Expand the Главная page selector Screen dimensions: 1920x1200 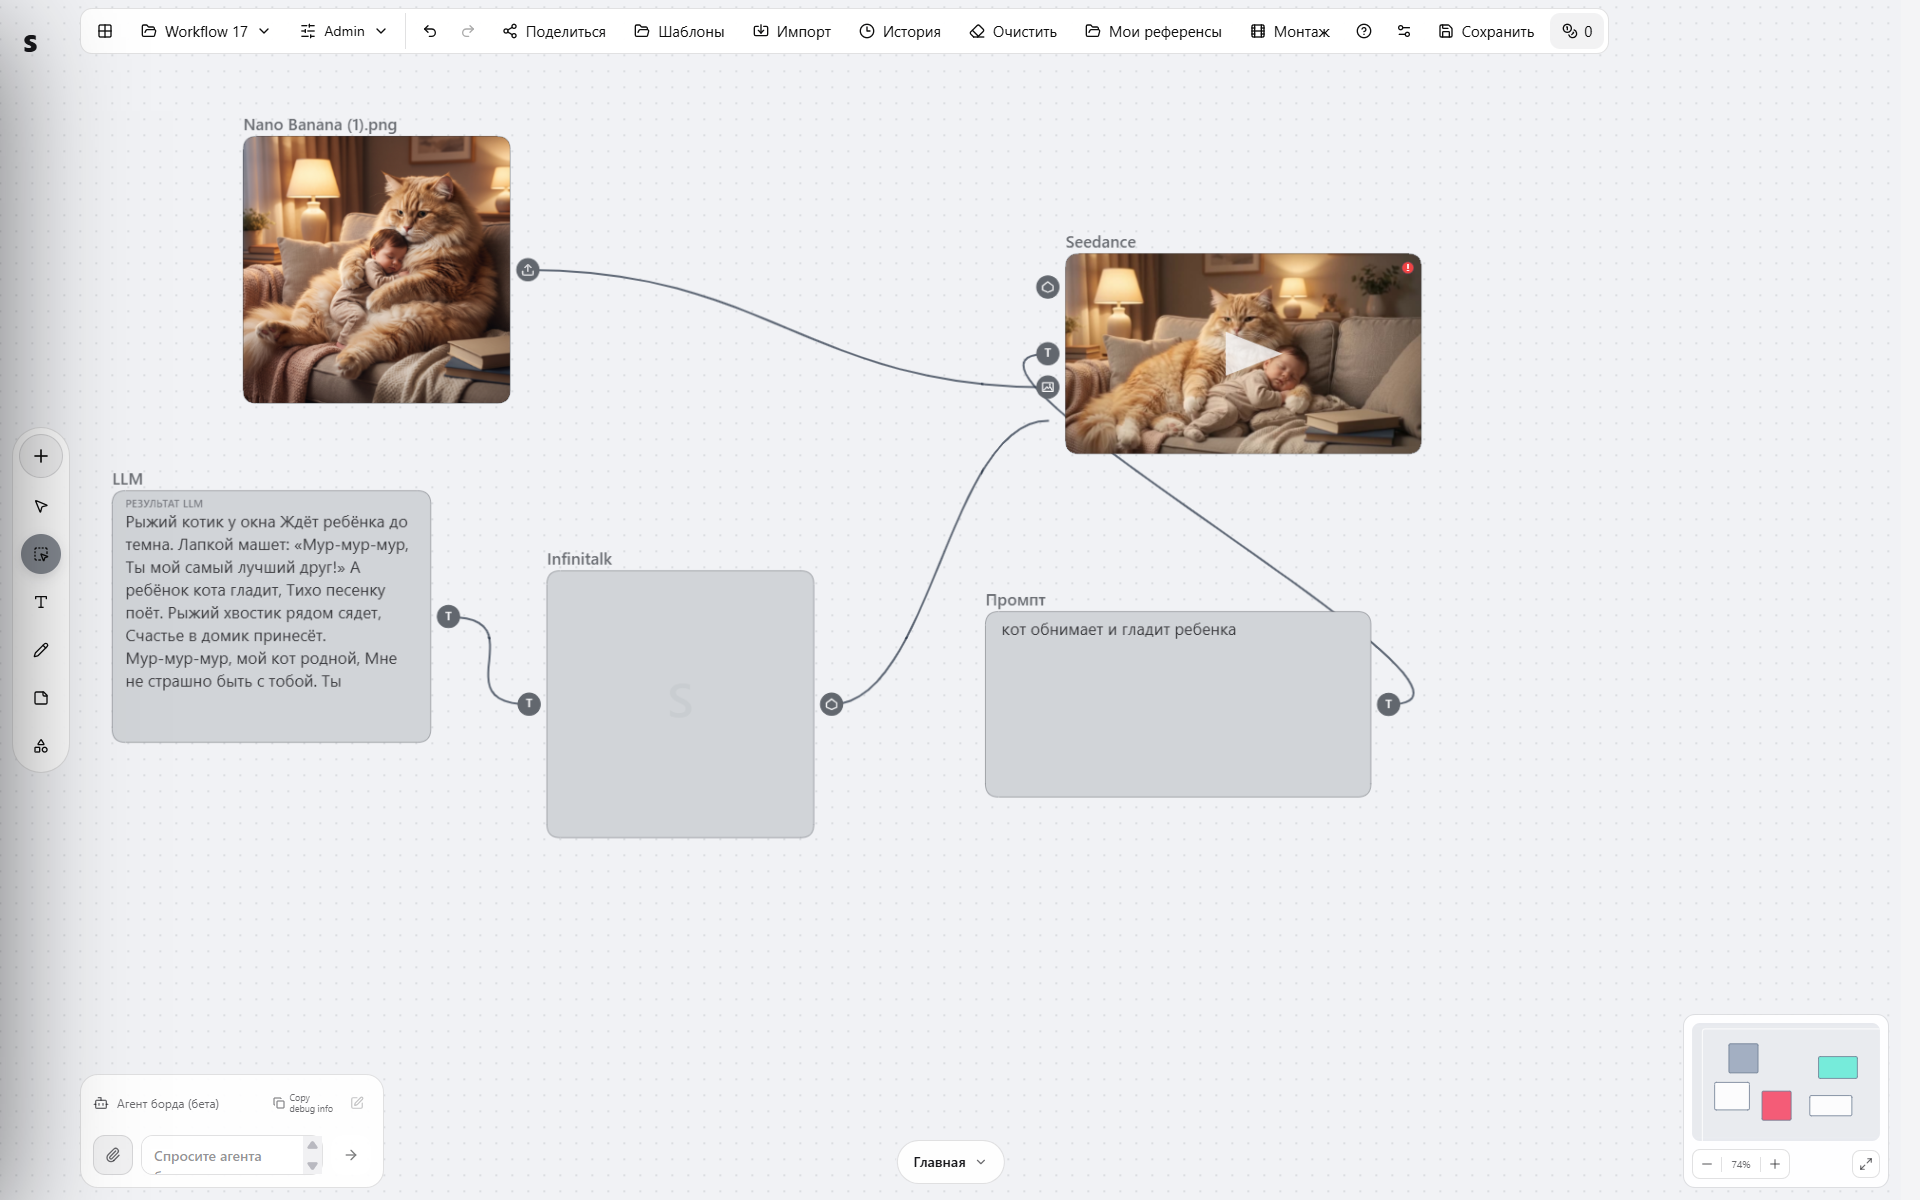pos(950,1162)
